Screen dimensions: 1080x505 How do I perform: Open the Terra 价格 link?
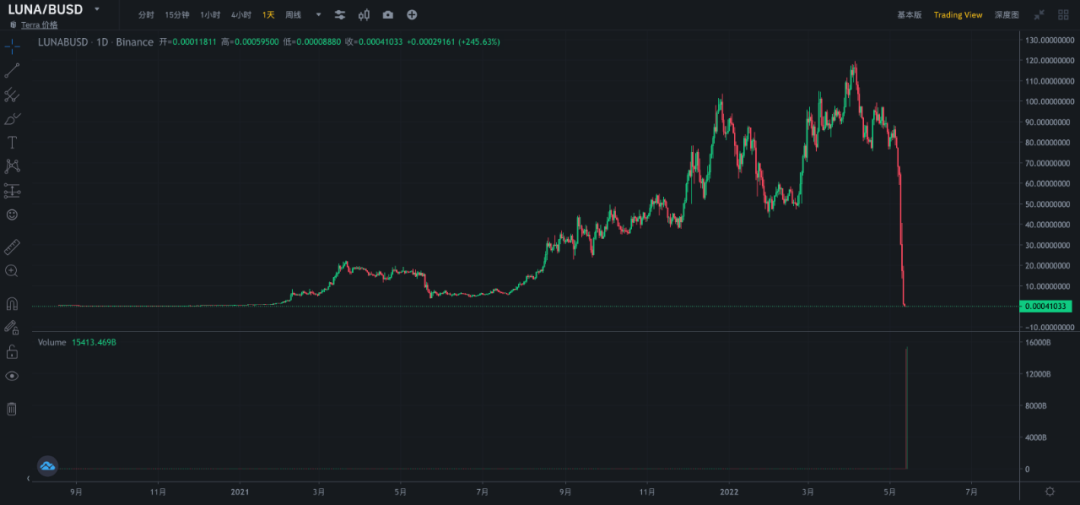pyautogui.click(x=39, y=25)
